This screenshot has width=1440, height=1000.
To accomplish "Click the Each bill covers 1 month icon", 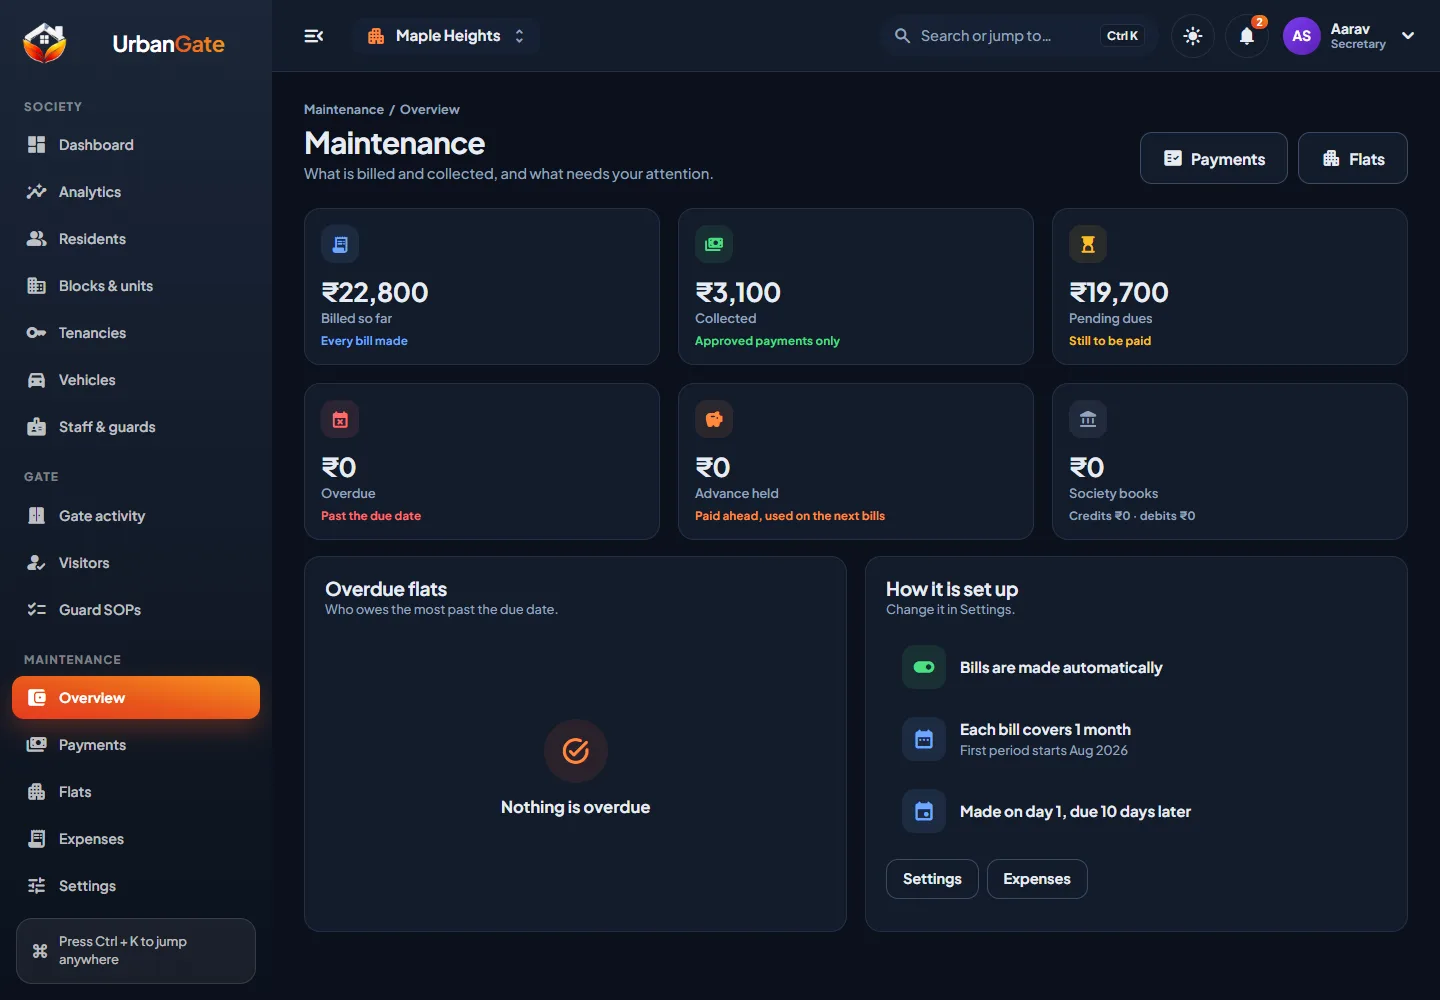I will pos(924,739).
